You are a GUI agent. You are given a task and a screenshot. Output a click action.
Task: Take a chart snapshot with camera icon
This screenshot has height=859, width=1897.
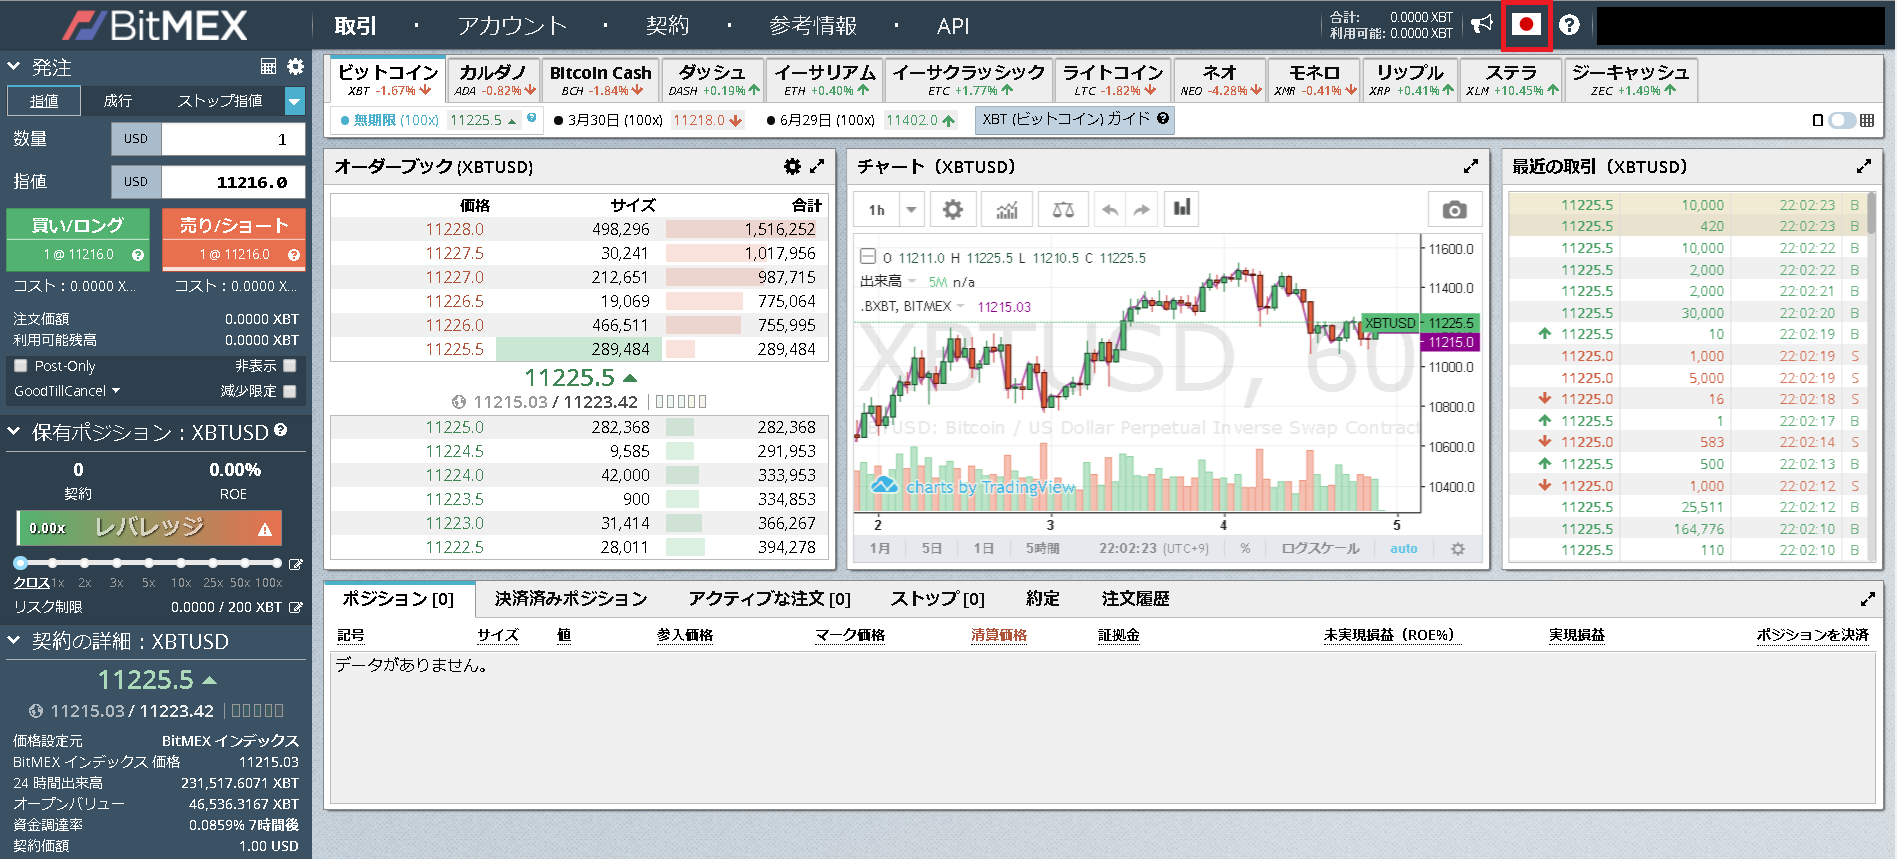(1454, 209)
